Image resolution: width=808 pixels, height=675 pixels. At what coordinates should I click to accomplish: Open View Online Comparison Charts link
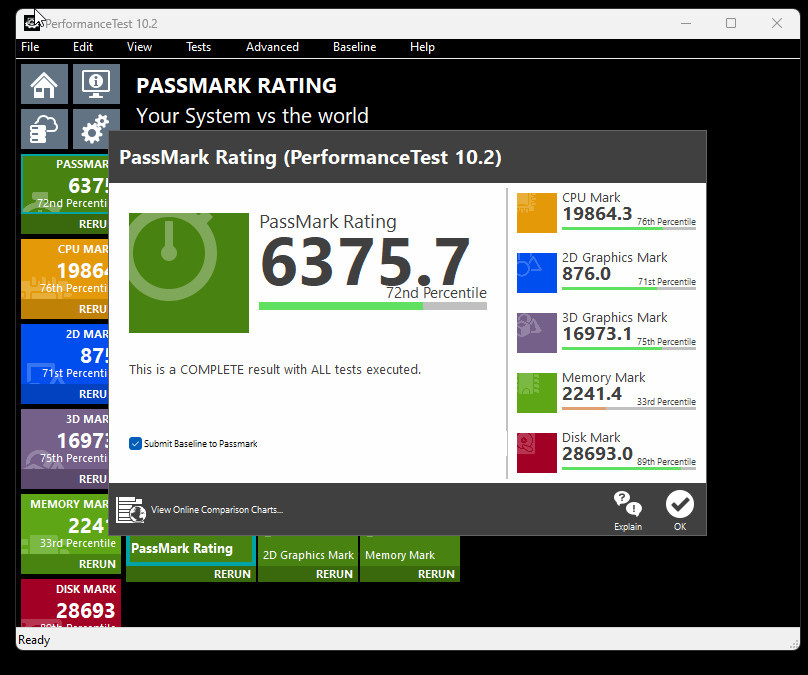(x=216, y=510)
